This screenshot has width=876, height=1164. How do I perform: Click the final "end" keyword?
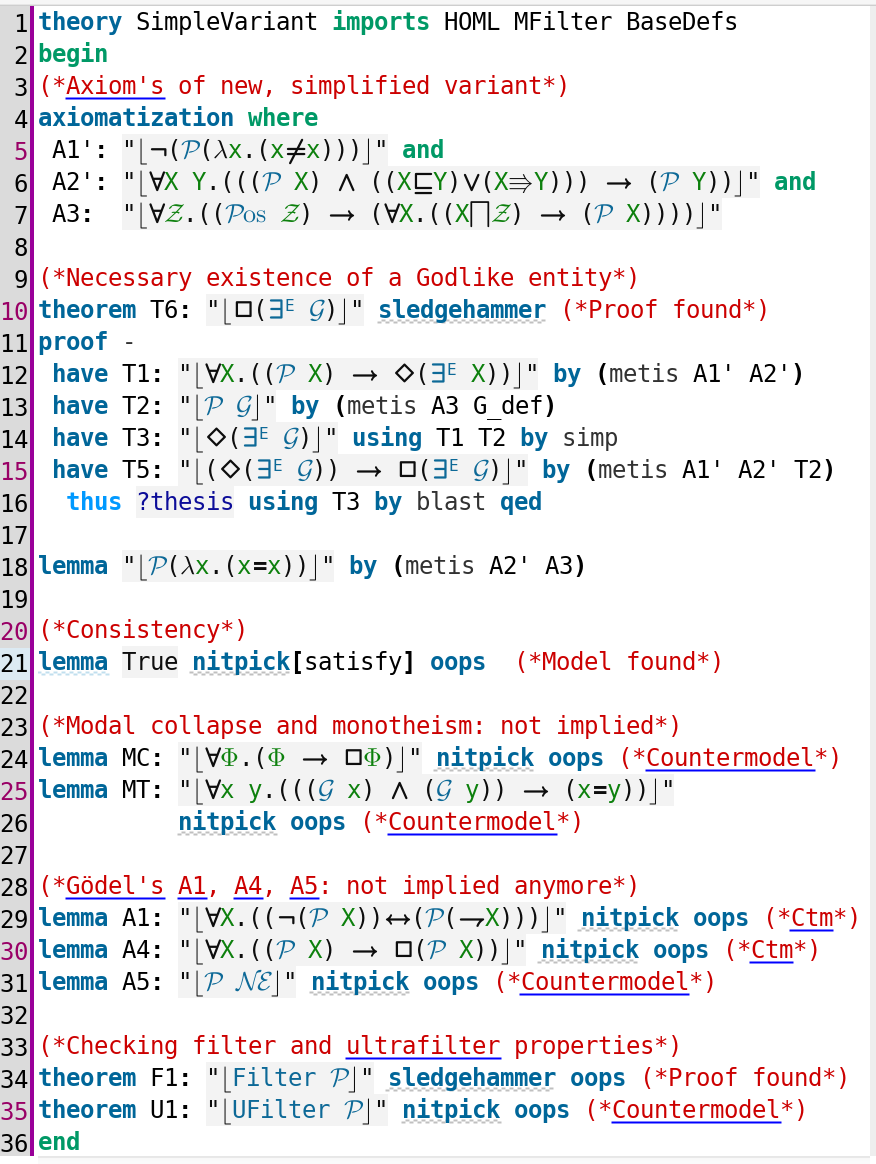coord(59,1141)
